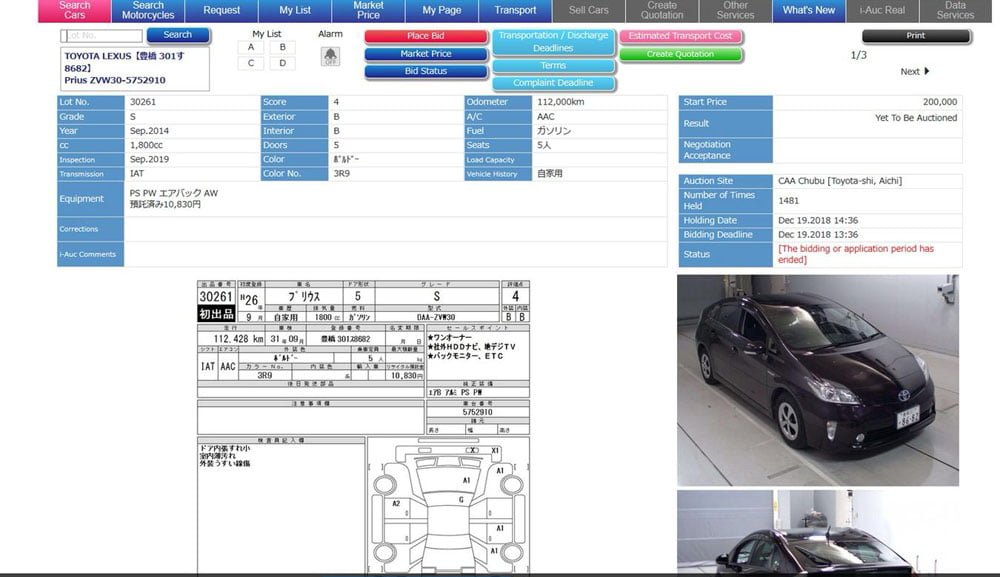Select A/C value AAC
Viewport: 1000px width, 577px height.
pos(546,117)
